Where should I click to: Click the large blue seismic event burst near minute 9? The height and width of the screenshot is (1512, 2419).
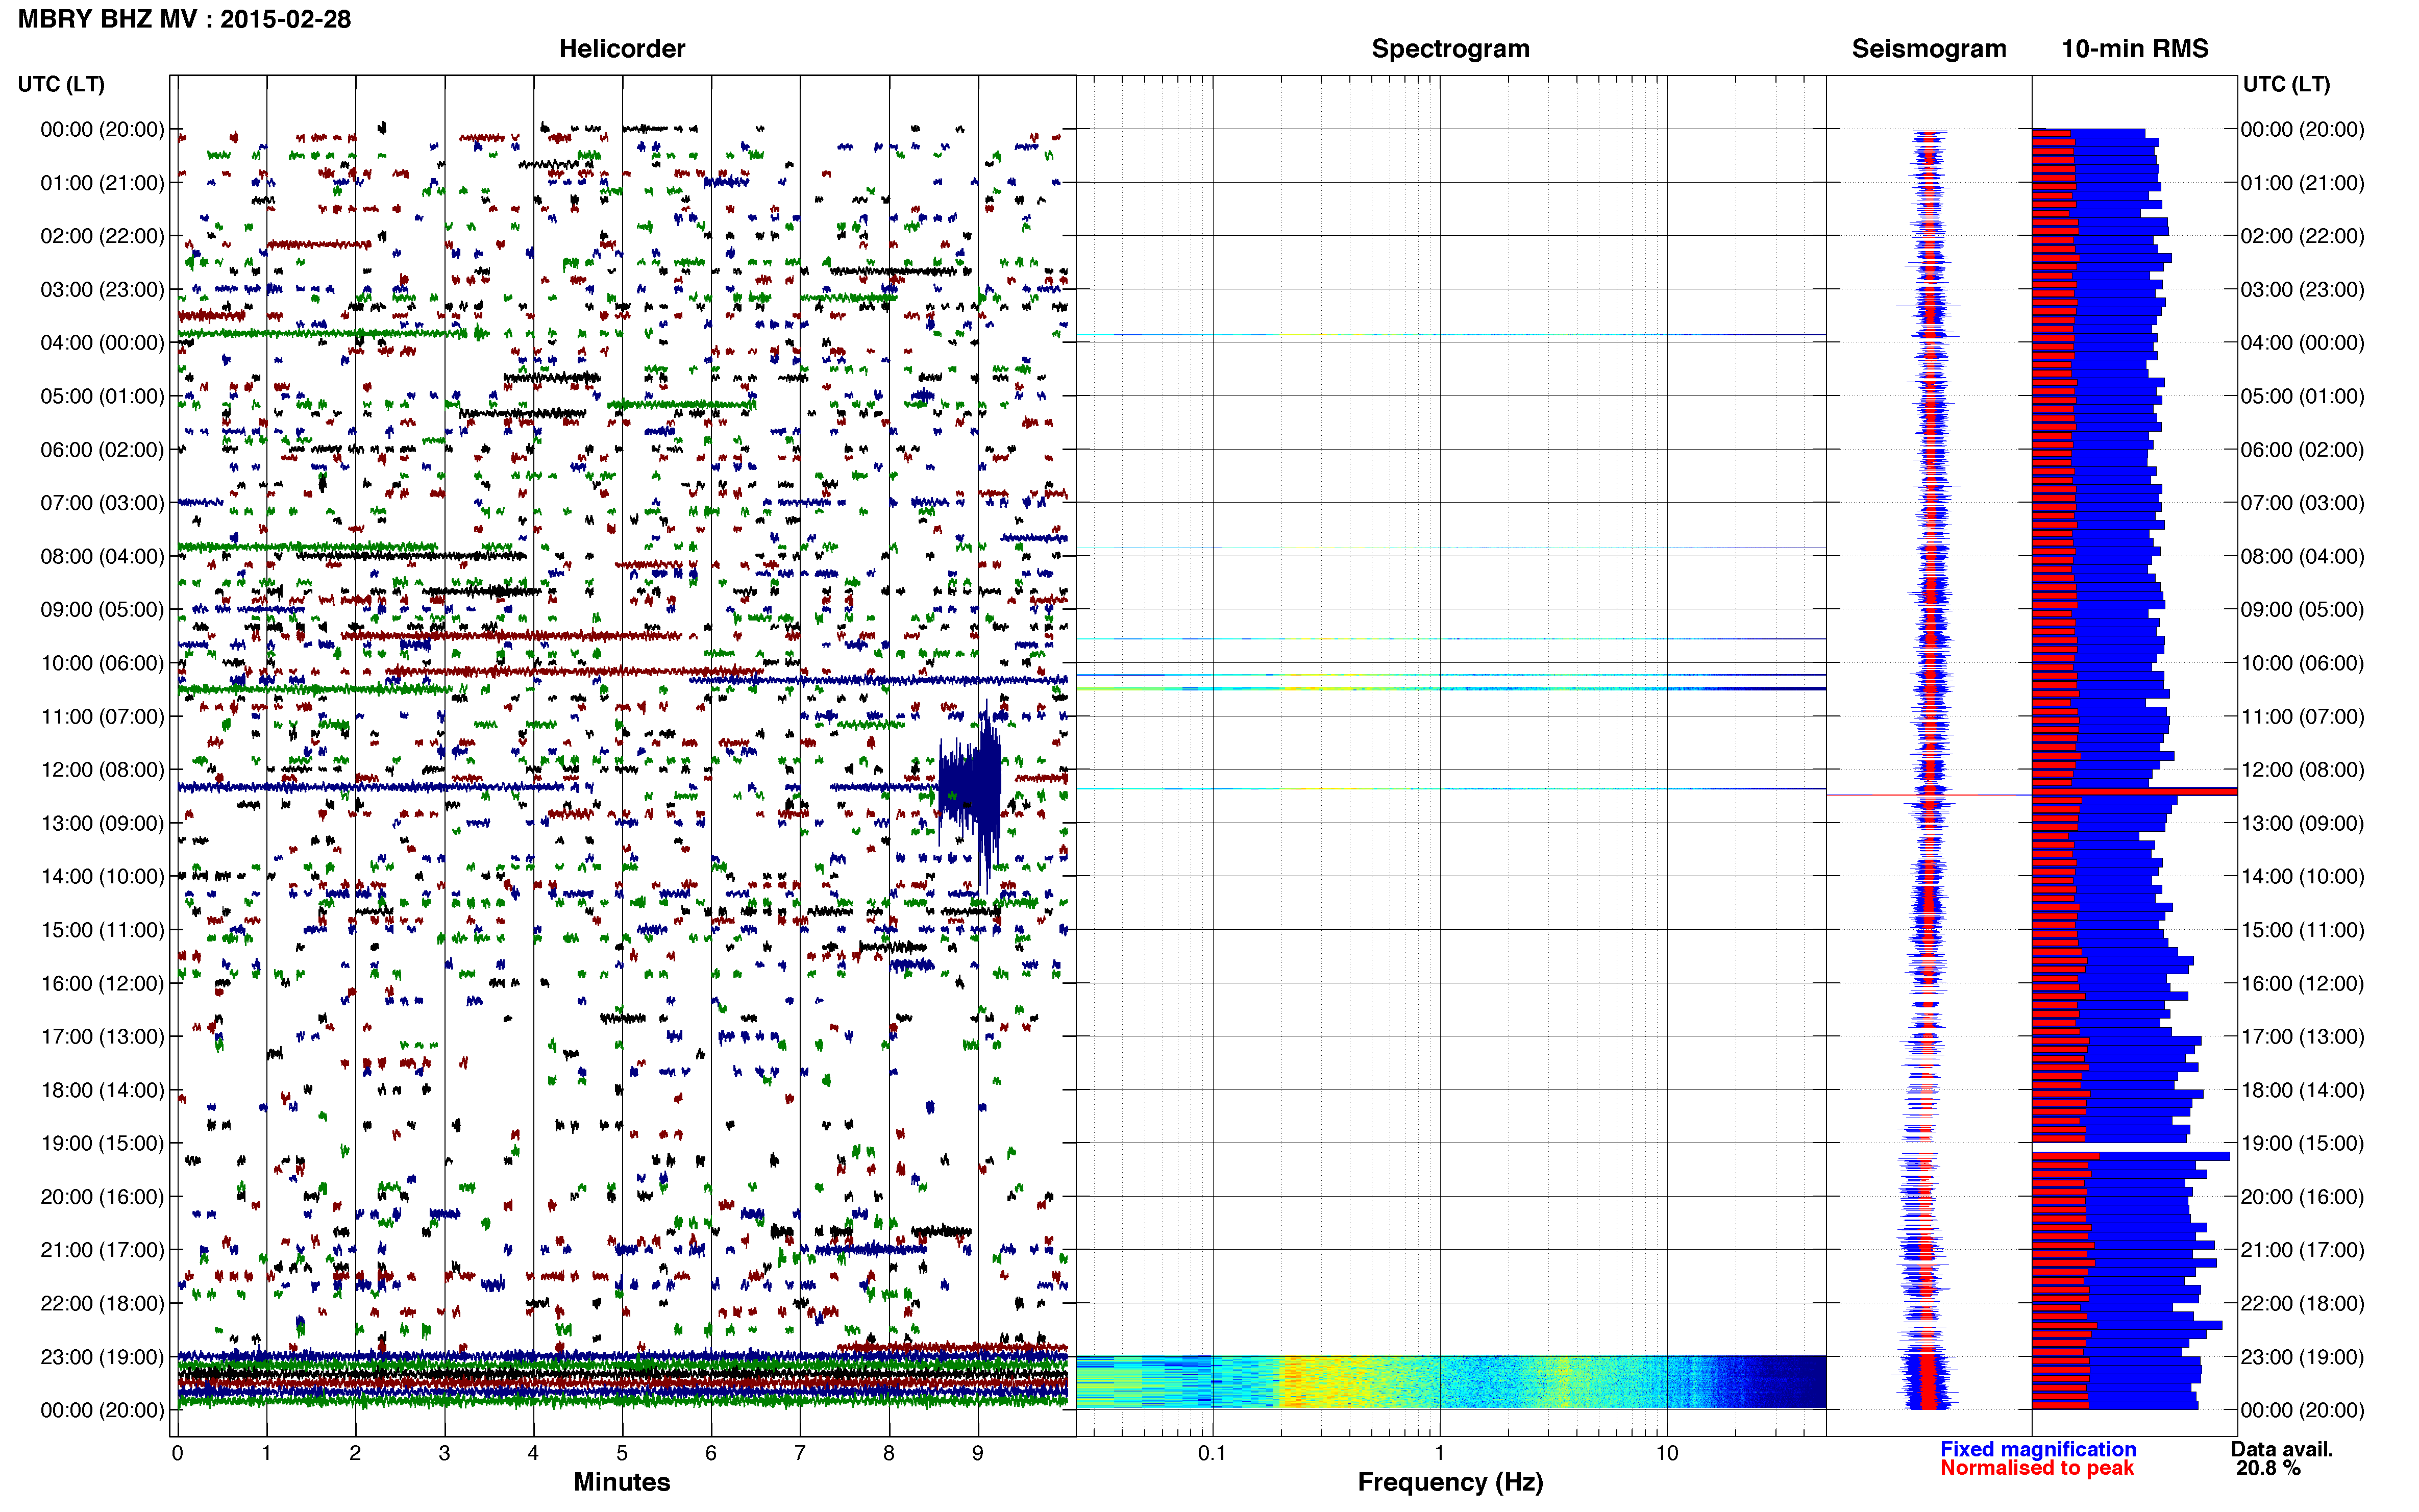tap(969, 787)
